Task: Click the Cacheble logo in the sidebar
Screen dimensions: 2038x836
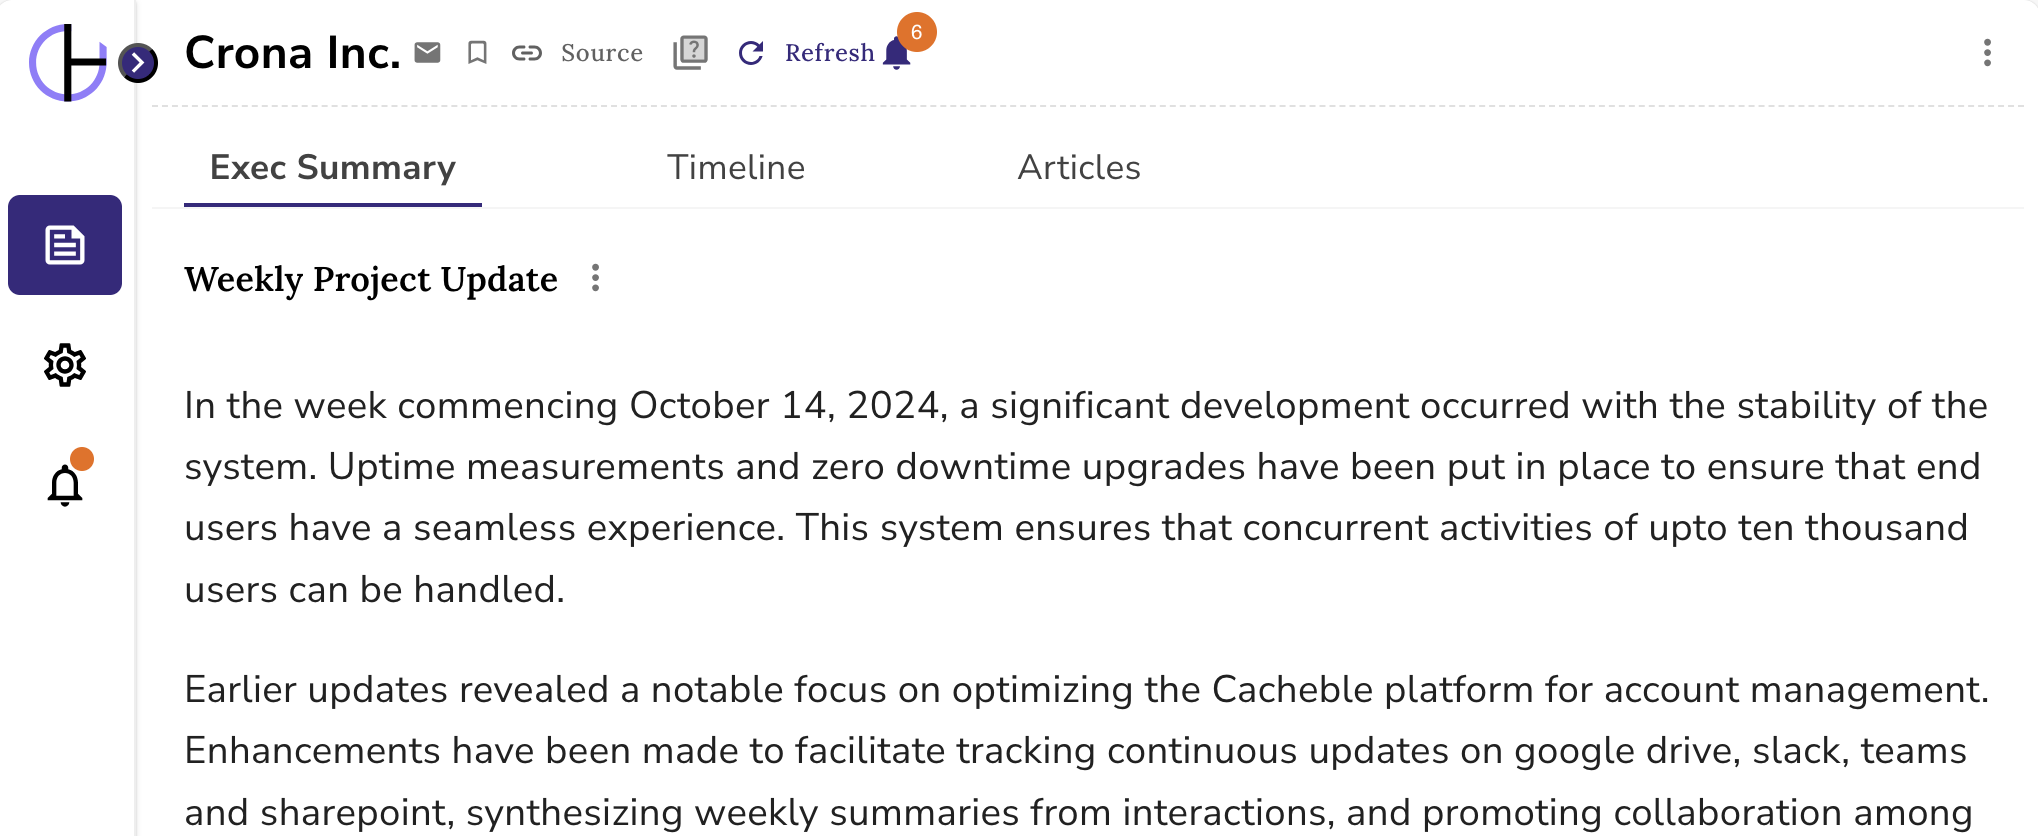Action: [66, 62]
